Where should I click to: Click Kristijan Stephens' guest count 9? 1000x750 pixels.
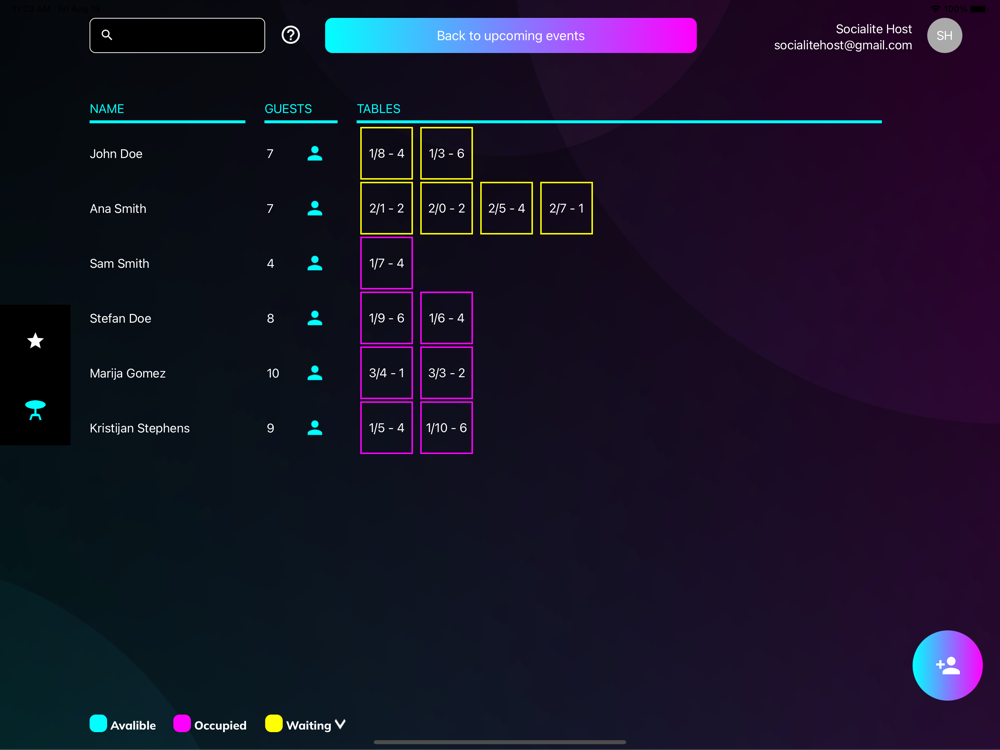pyautogui.click(x=270, y=428)
